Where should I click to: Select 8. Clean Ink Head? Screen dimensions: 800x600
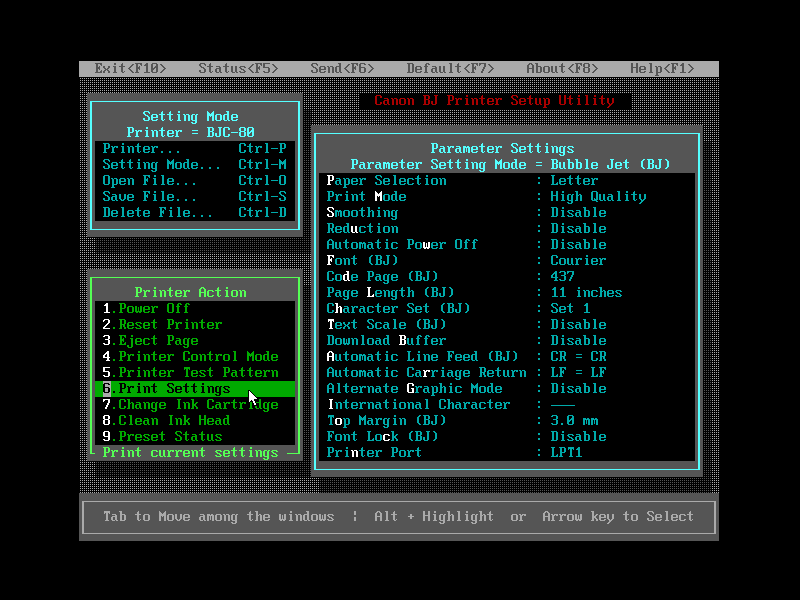[195, 420]
